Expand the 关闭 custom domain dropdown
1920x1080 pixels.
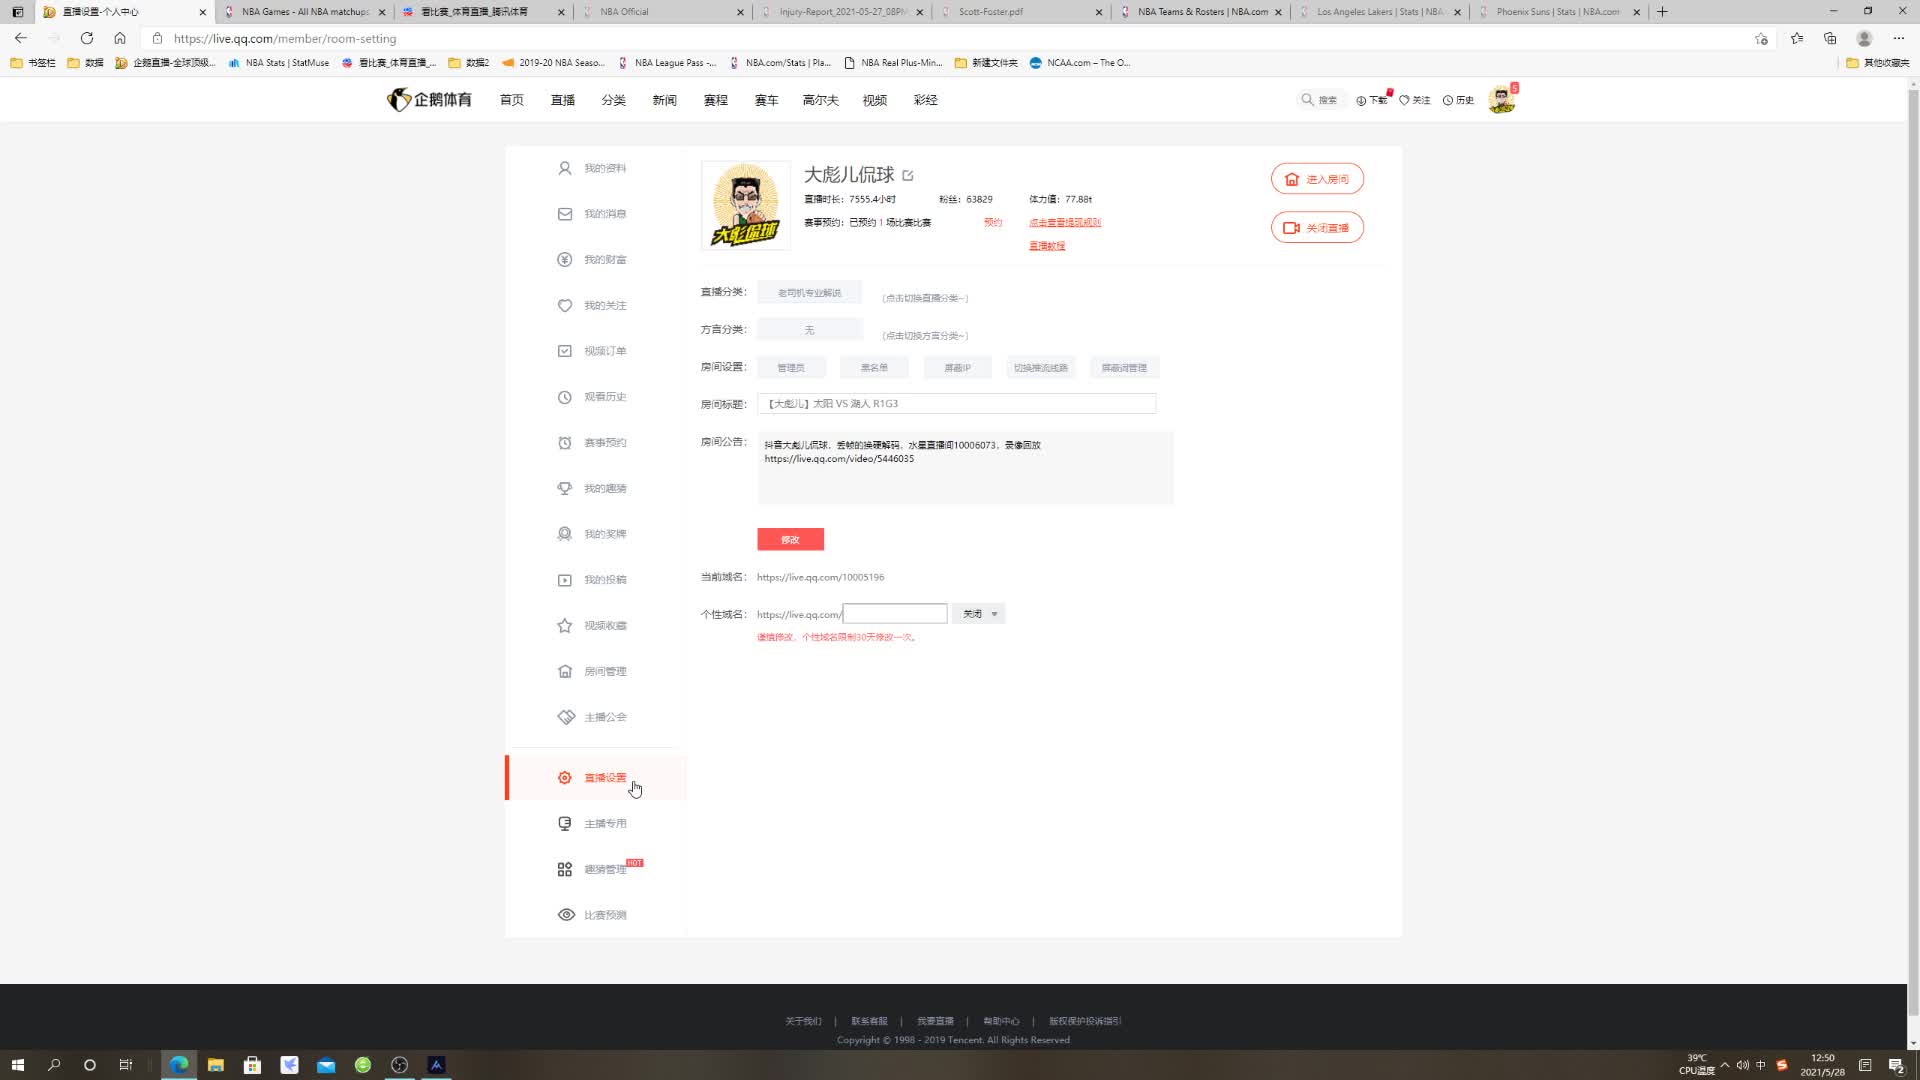[979, 614]
